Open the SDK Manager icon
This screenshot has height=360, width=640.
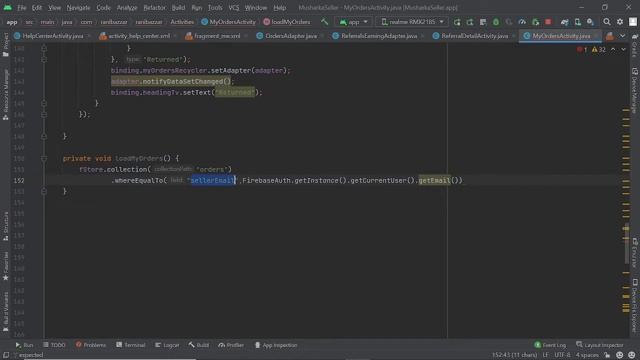[591, 22]
